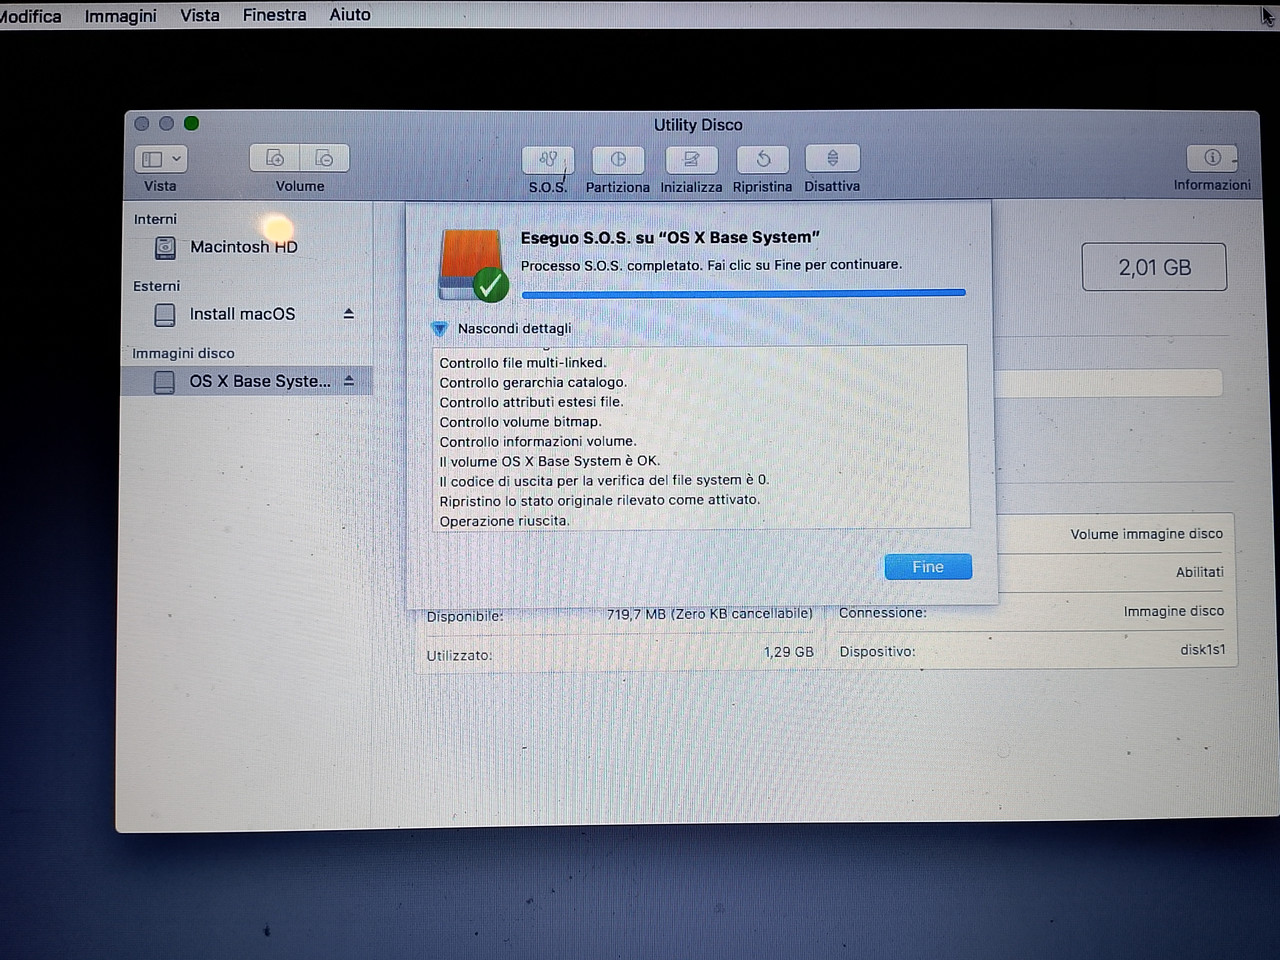Click the OS X Base System drive icon
Image resolution: width=1280 pixels, height=960 pixels.
pyautogui.click(x=164, y=382)
